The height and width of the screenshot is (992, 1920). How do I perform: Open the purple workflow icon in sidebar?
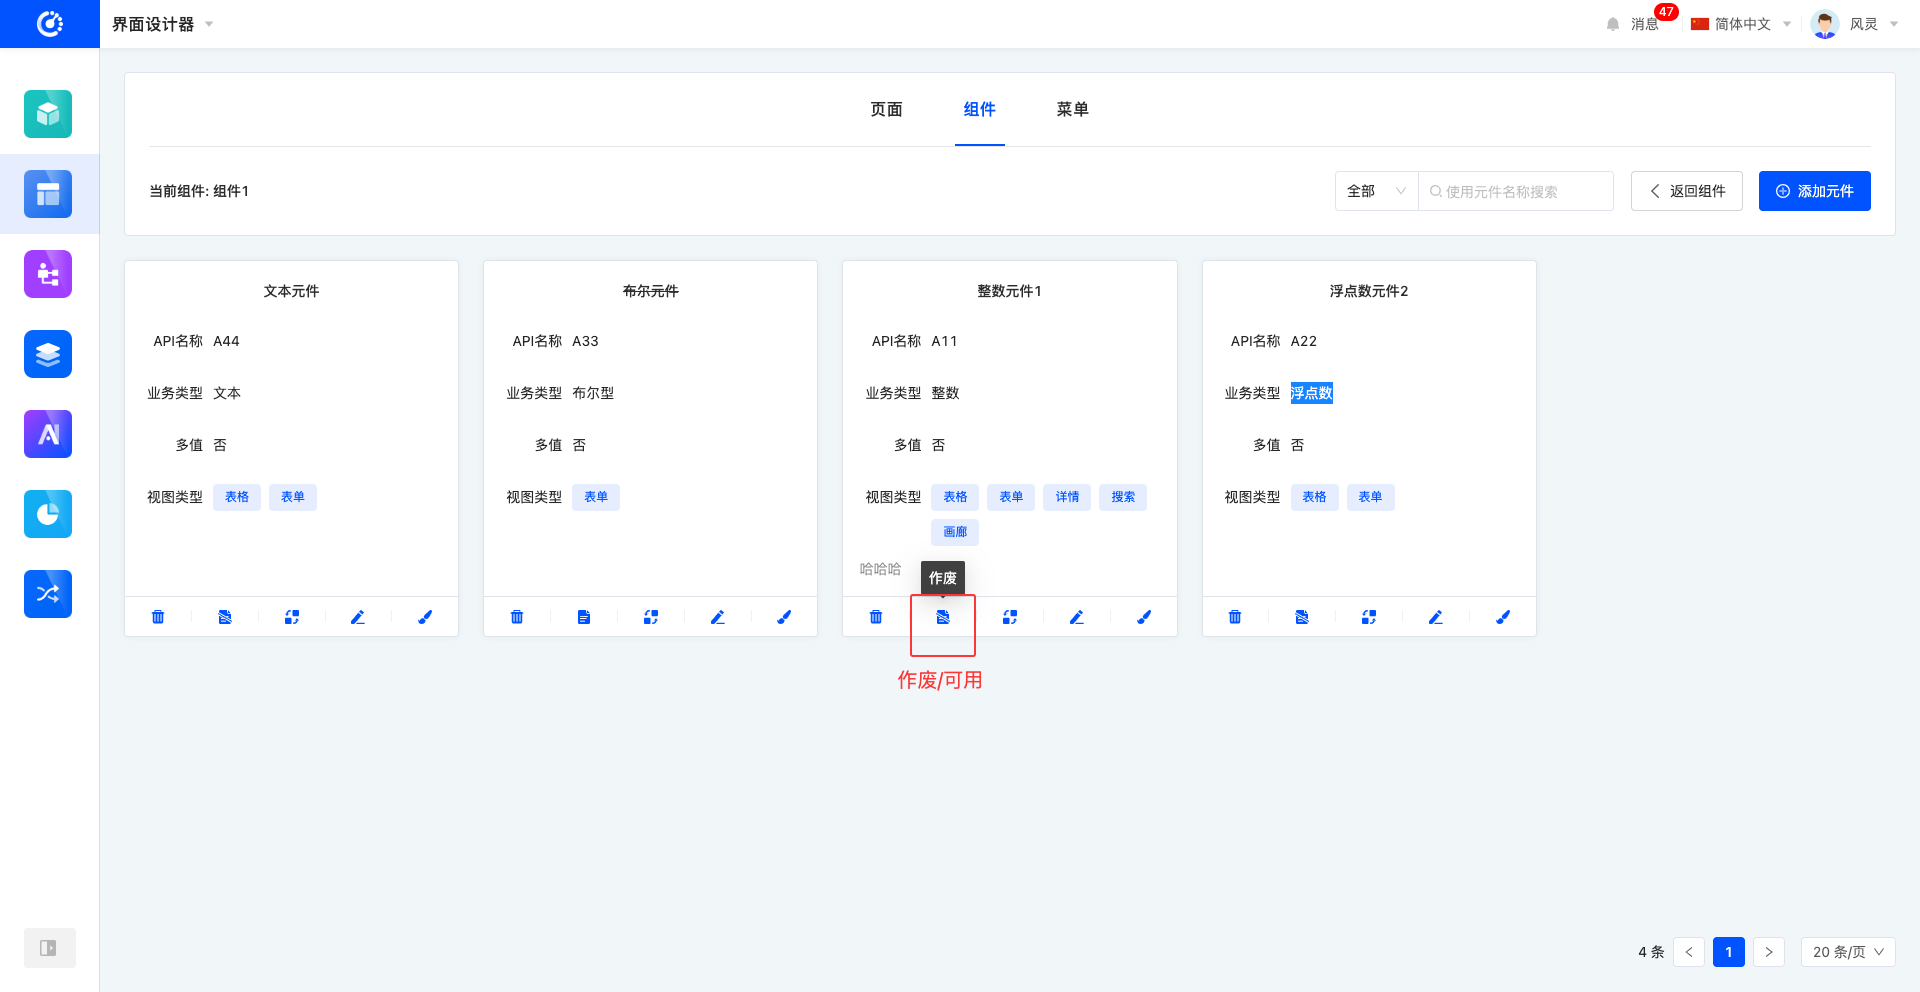pos(48,274)
